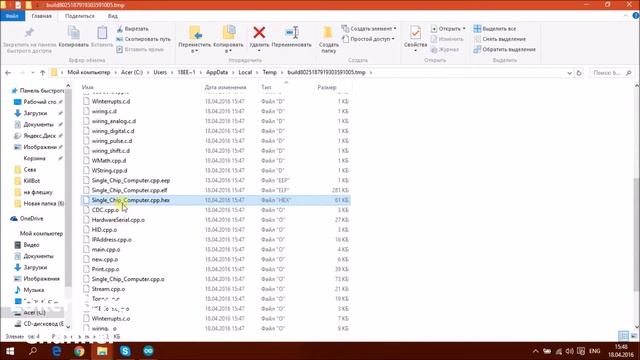Click the red Удалить (Delete) icon
Screen dimensions: 640x360
click(259, 32)
